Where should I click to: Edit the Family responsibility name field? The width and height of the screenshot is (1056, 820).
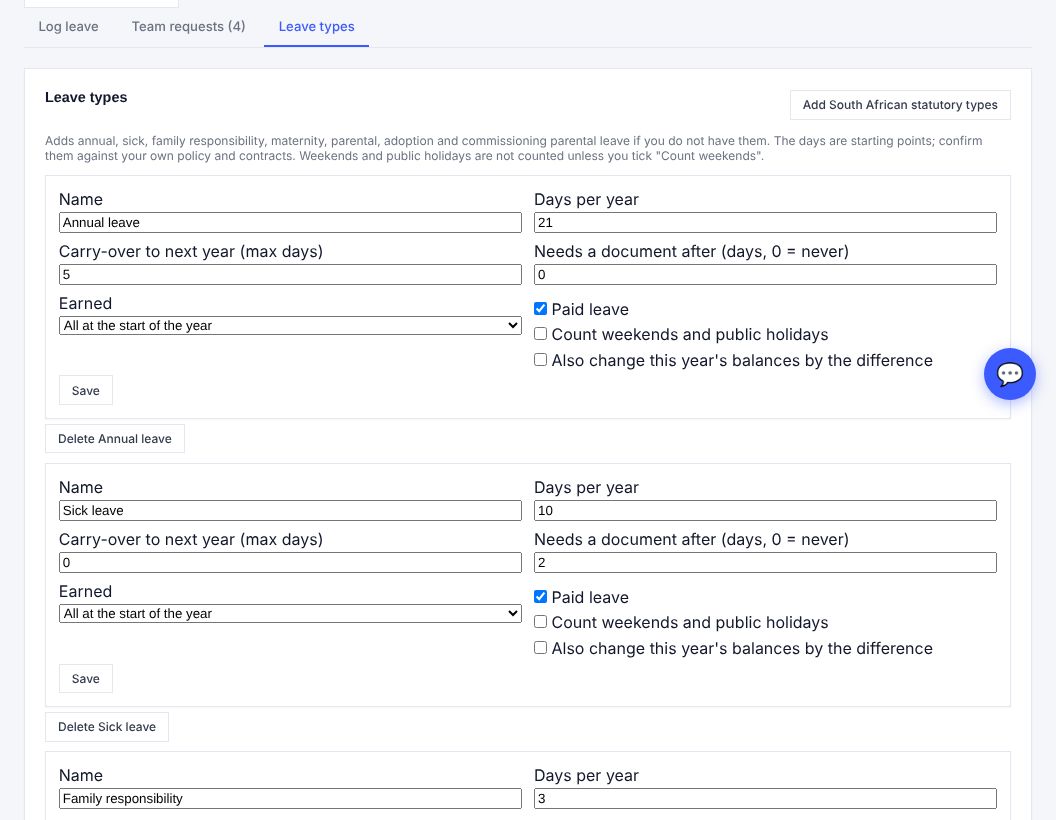(290, 798)
